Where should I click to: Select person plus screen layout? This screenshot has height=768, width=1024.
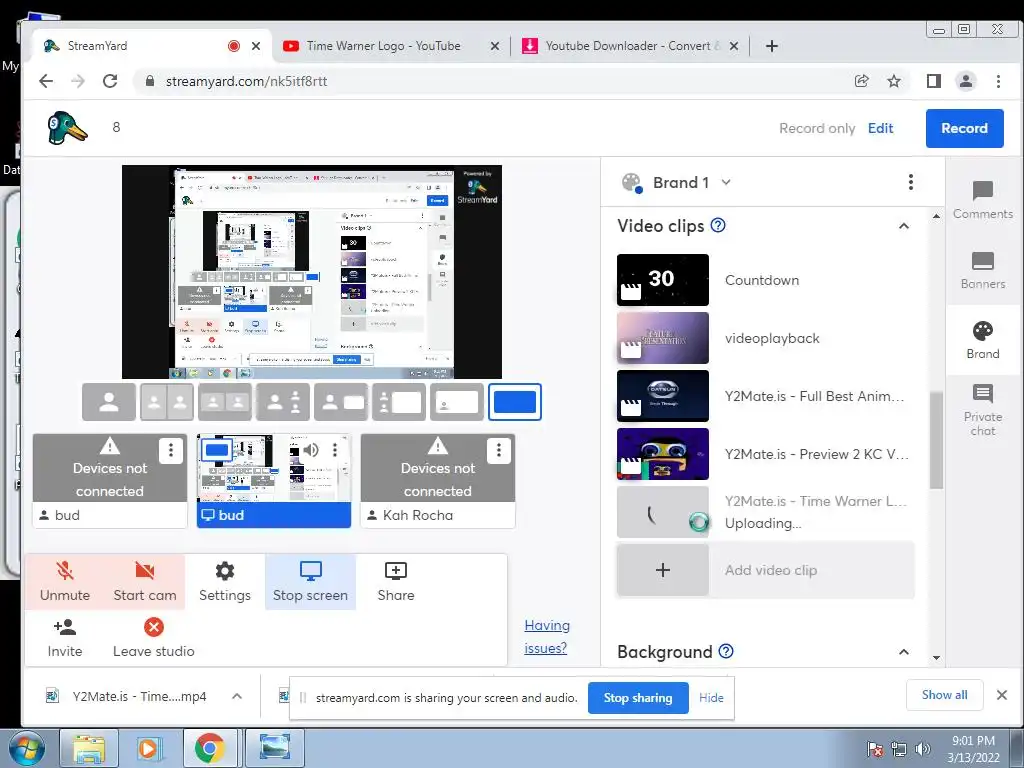(341, 402)
